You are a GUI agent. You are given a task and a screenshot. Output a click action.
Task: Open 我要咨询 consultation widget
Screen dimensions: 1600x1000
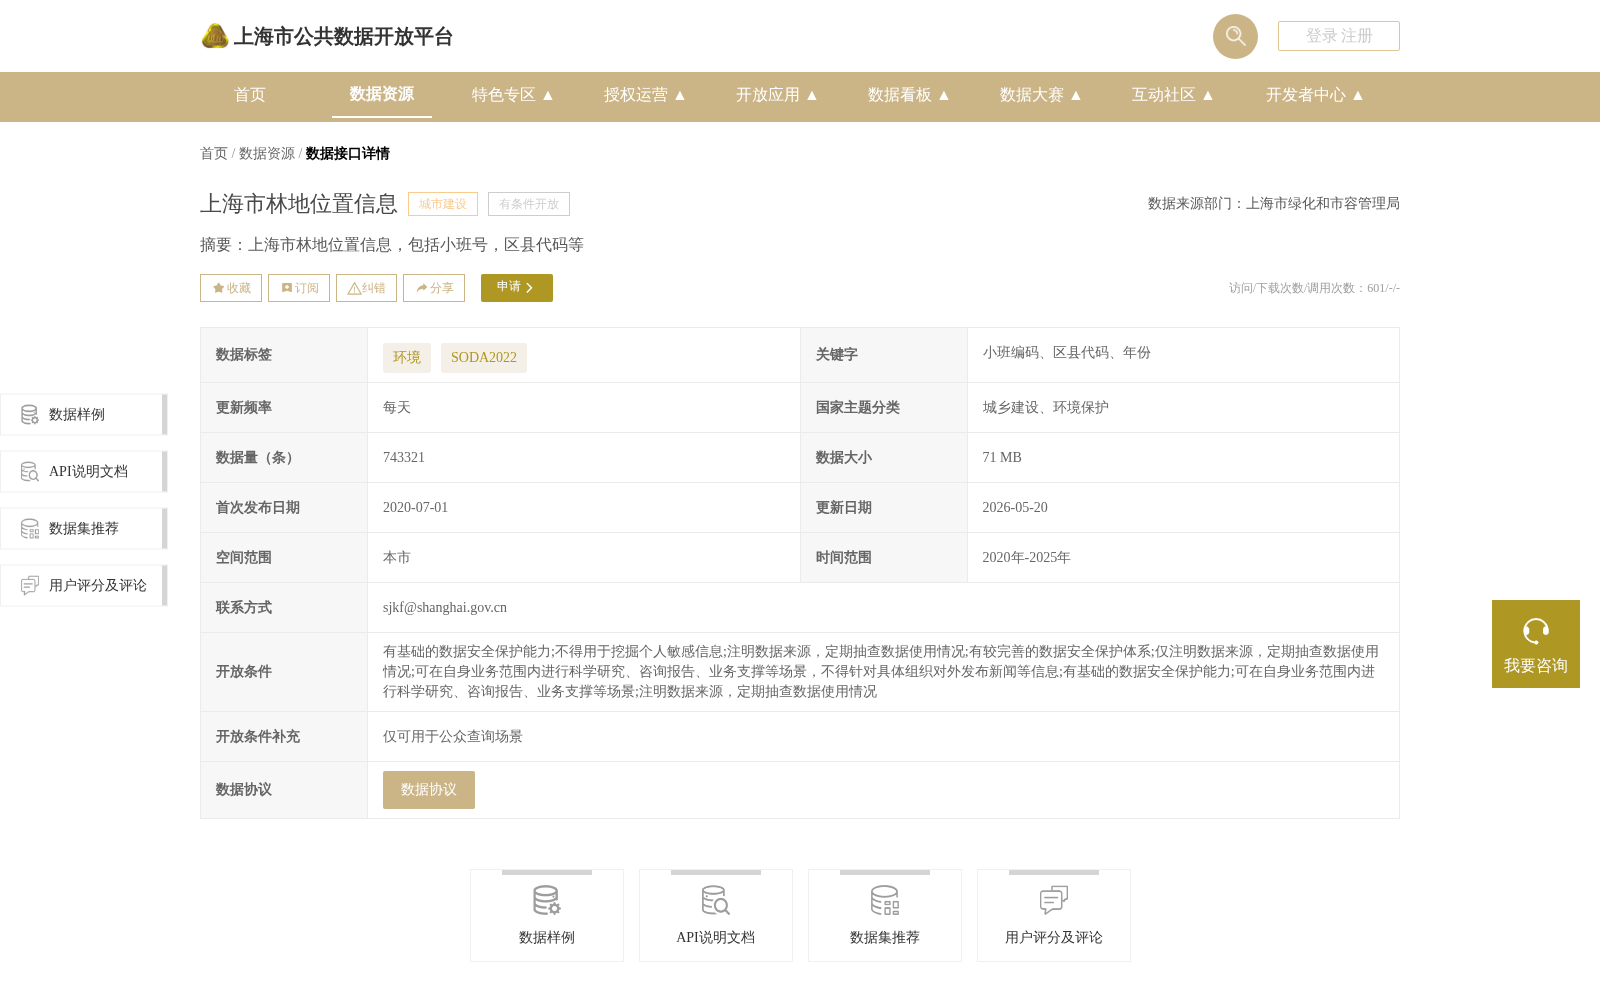pyautogui.click(x=1536, y=644)
